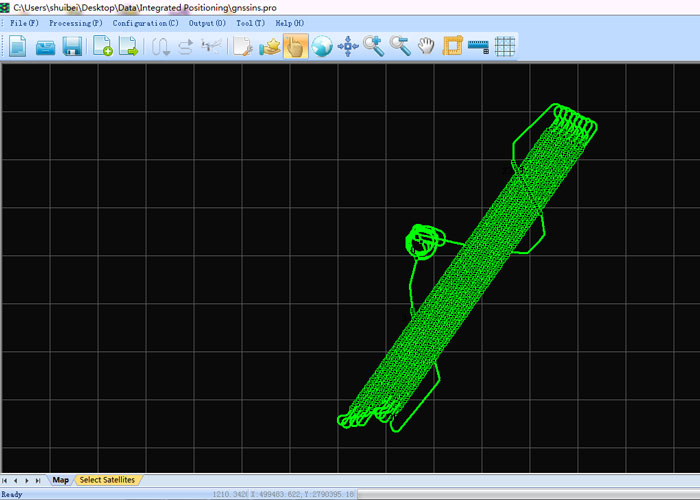This screenshot has height=500, width=700.
Task: Toggle the highlighted pointing-hand select tool
Action: (295, 46)
